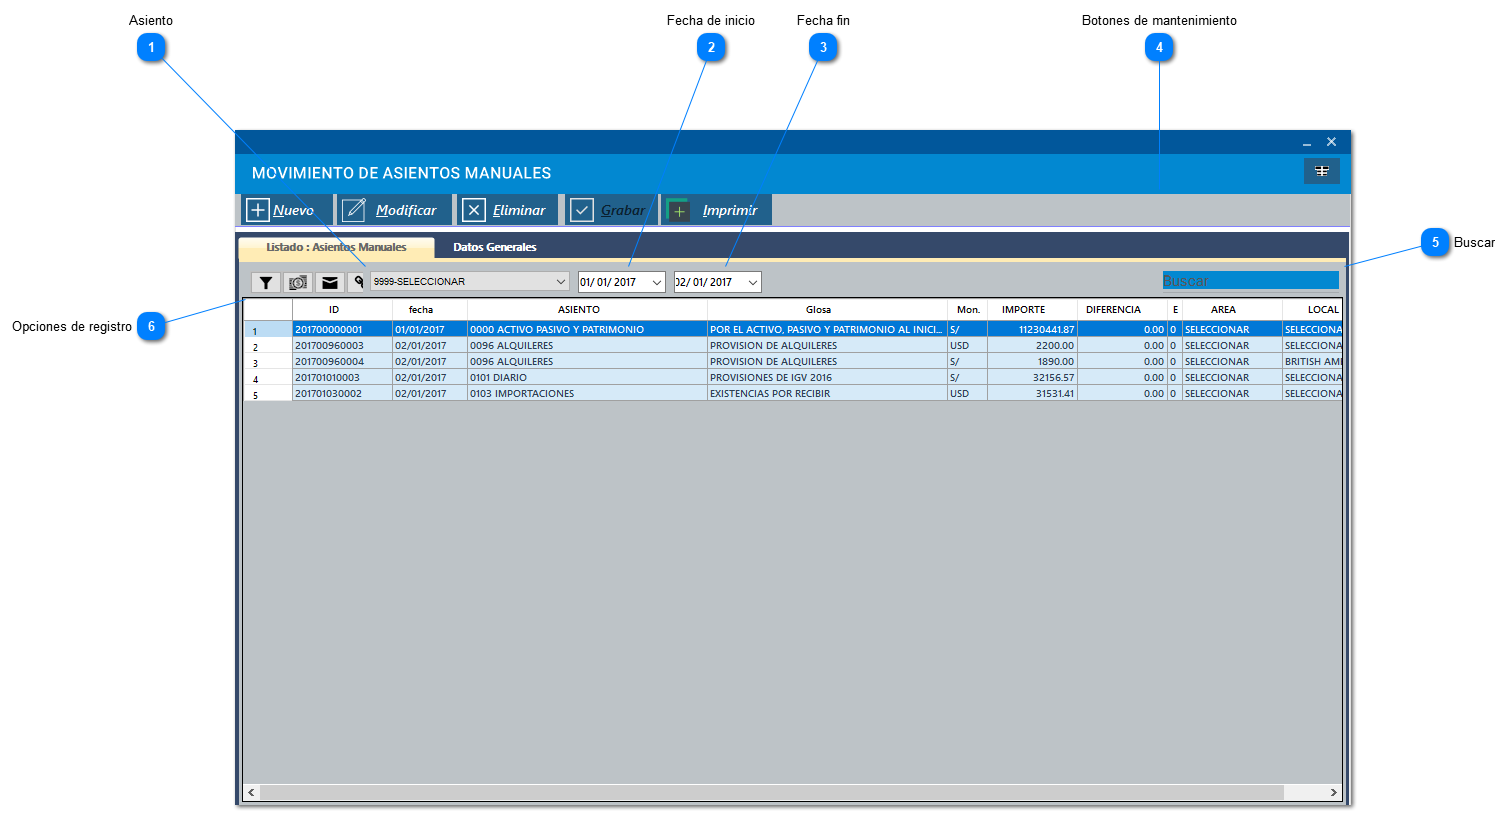This screenshot has width=1511, height=814.
Task: Click the Grabar save button
Action: tap(610, 210)
